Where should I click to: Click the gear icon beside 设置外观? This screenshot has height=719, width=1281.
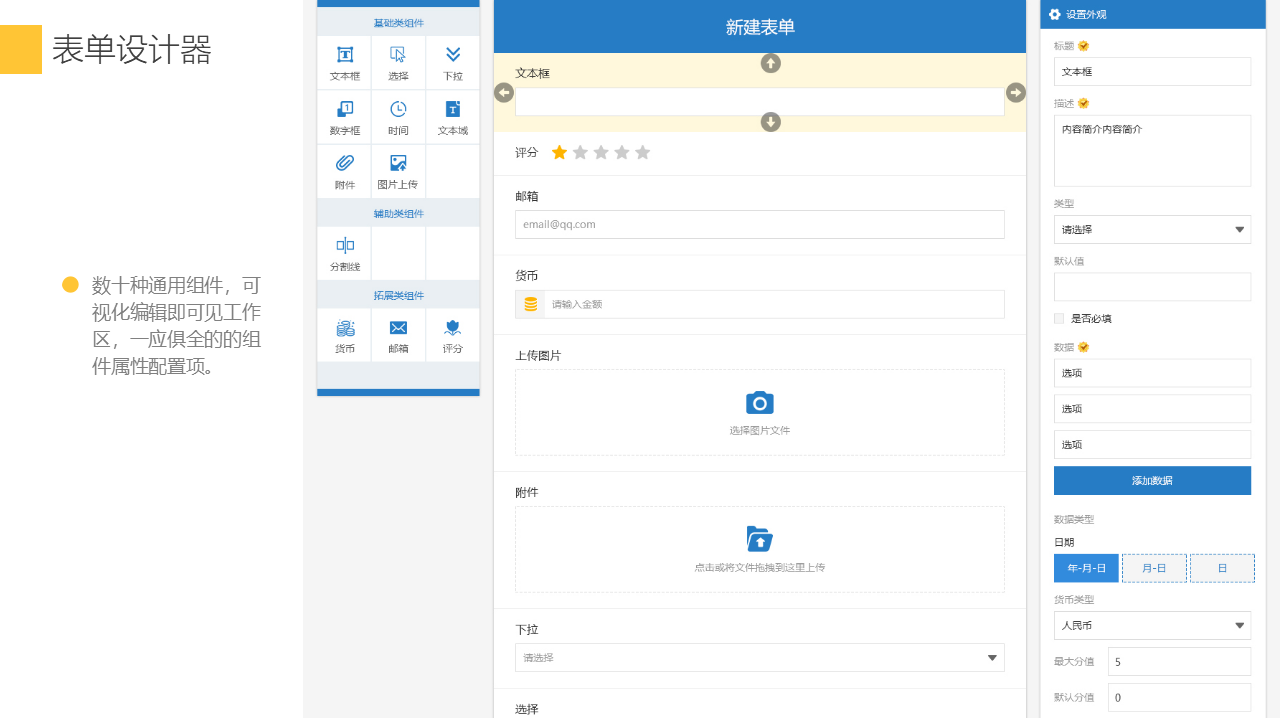1054,14
